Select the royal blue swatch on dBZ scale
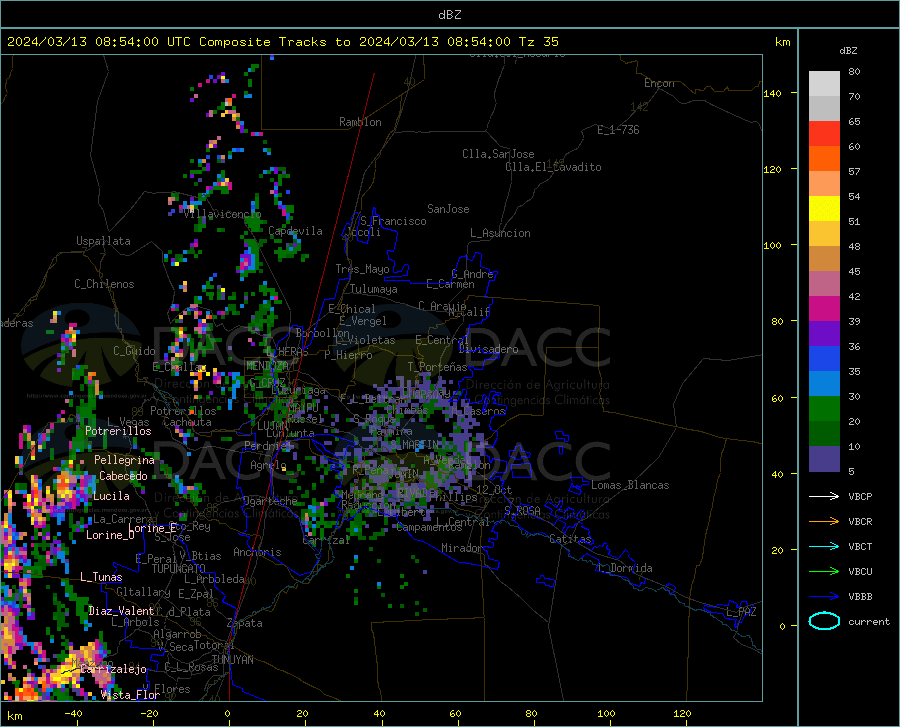900x727 pixels. click(824, 359)
